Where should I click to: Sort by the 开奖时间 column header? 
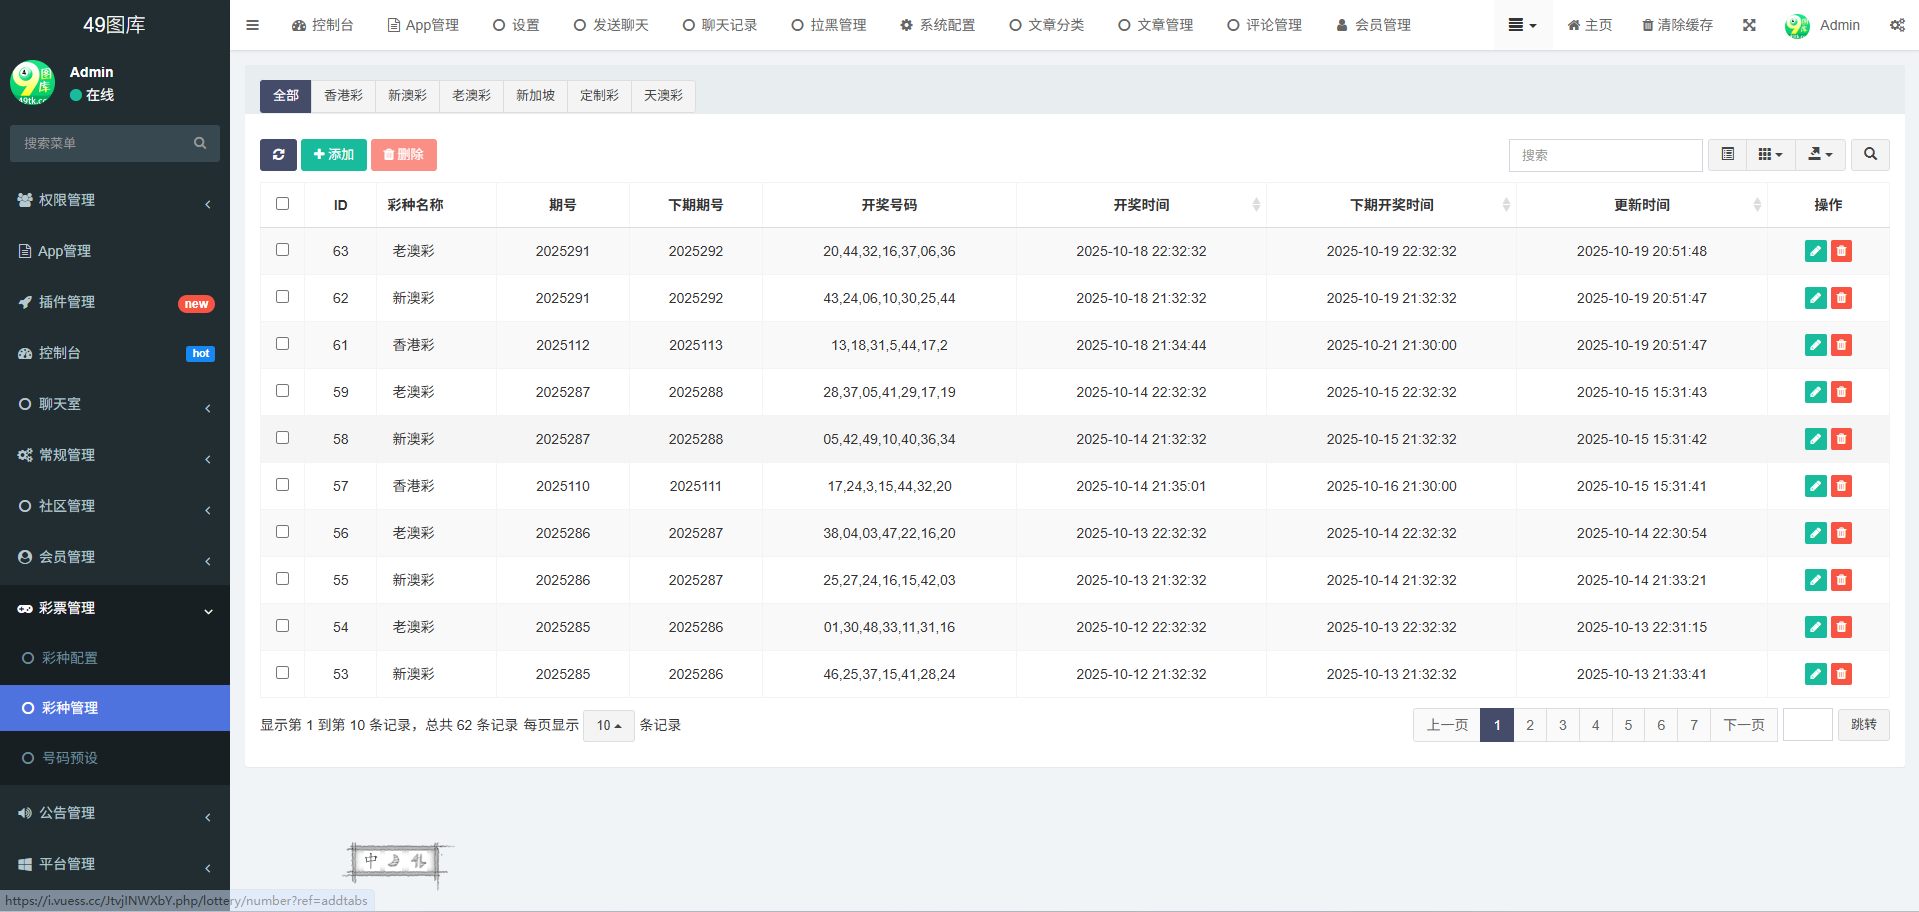(1141, 205)
